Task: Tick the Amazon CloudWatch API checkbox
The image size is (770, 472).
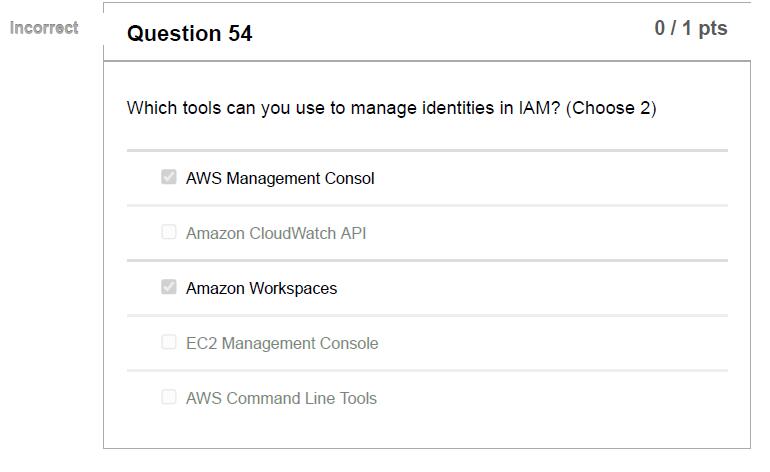Action: click(169, 232)
